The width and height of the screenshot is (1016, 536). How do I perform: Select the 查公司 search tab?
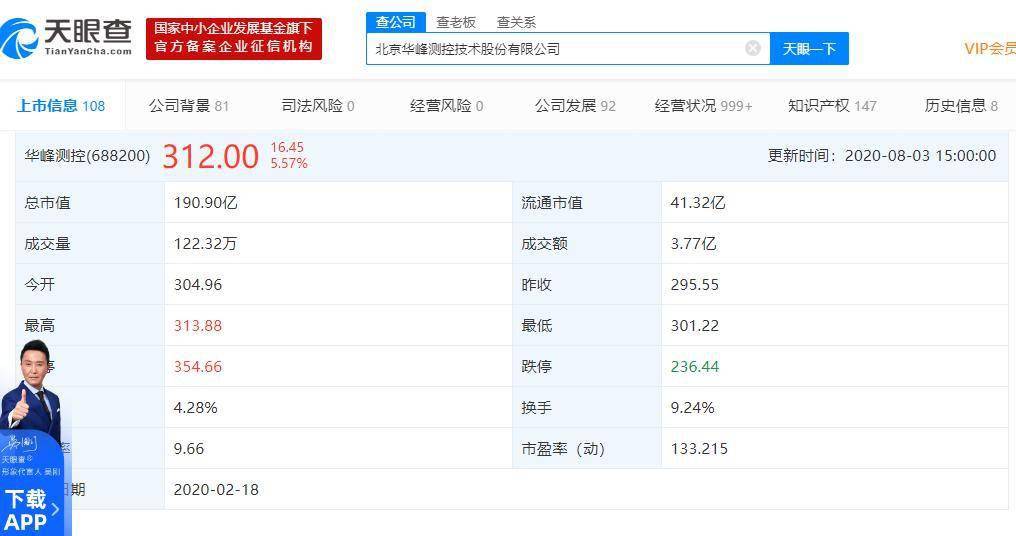pyautogui.click(x=395, y=22)
